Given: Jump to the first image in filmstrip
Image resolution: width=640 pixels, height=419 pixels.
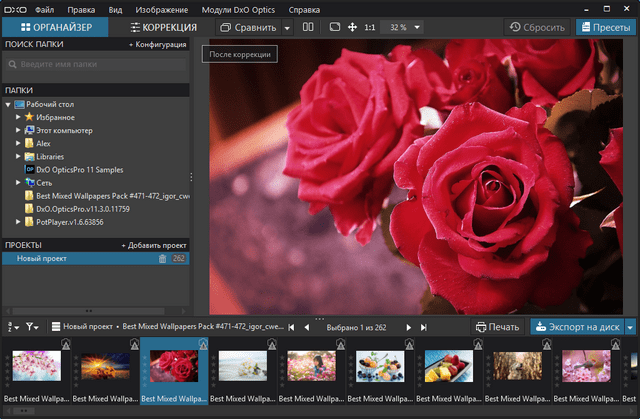Looking at the screenshot, I should pos(292,327).
